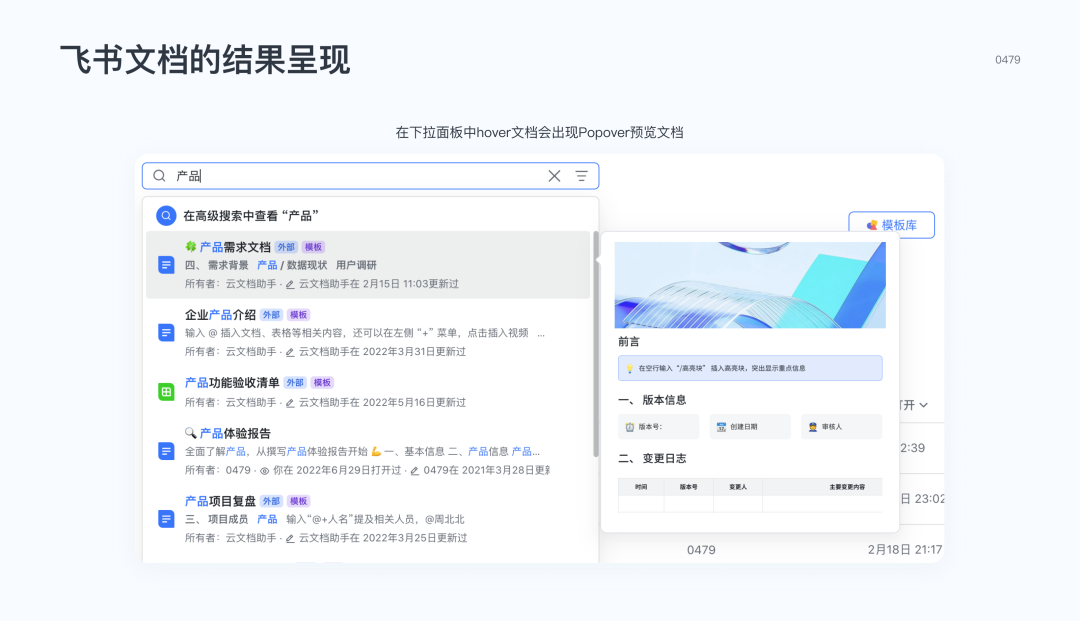Click the blue advanced search circle icon

[166, 215]
